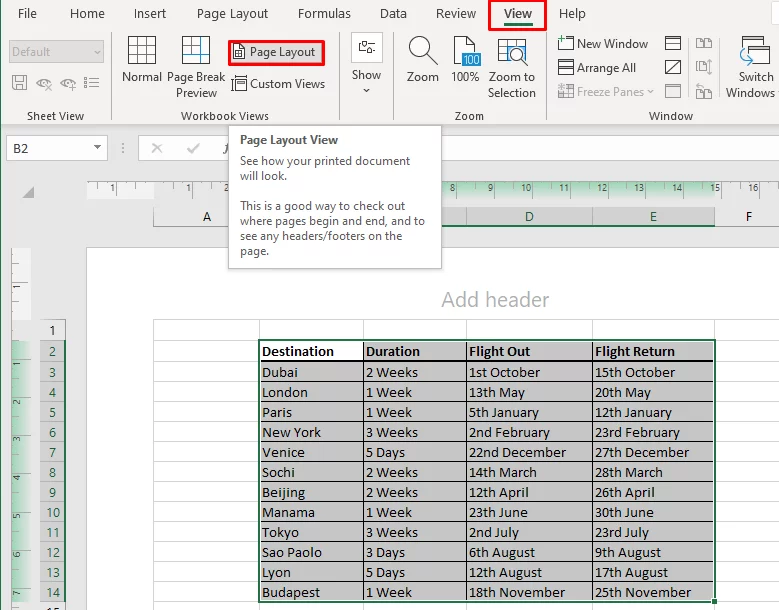Switch to Normal workbook view

click(142, 60)
